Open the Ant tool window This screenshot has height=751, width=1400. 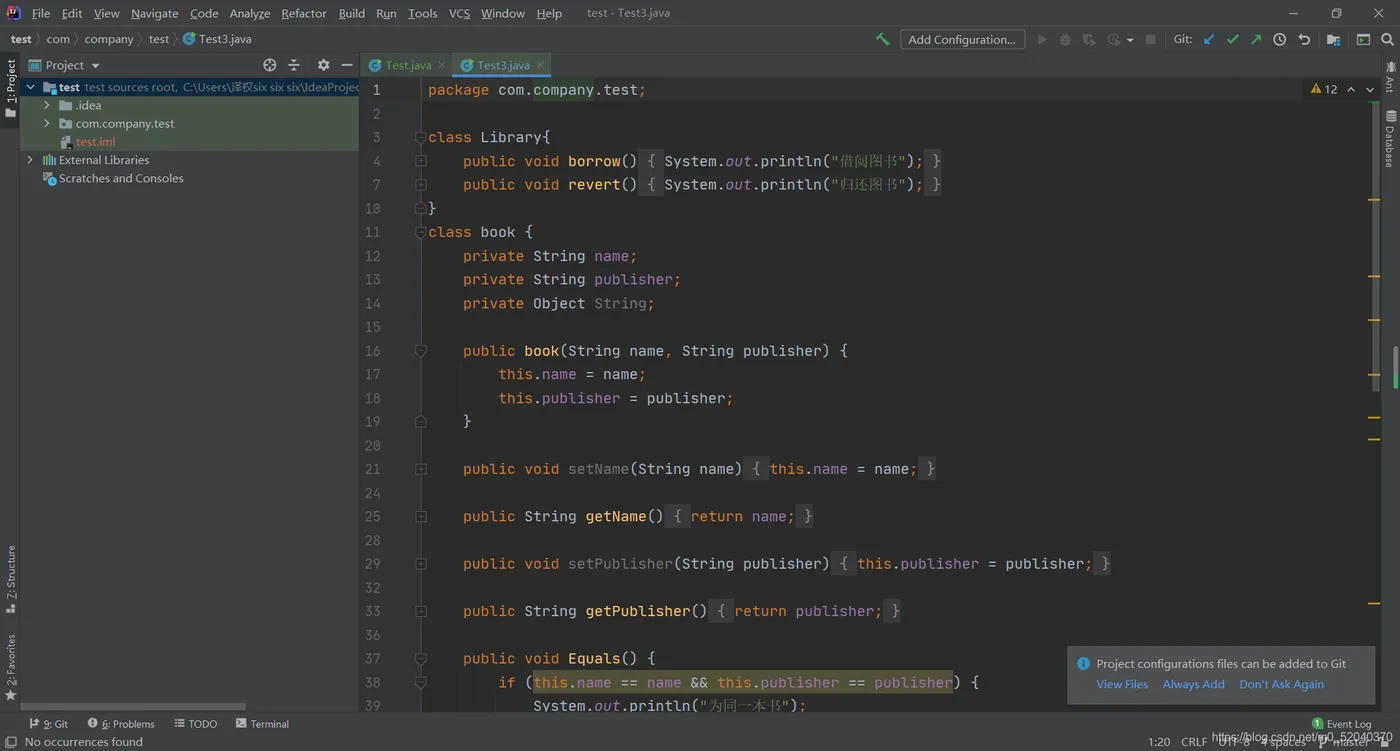click(x=1390, y=79)
